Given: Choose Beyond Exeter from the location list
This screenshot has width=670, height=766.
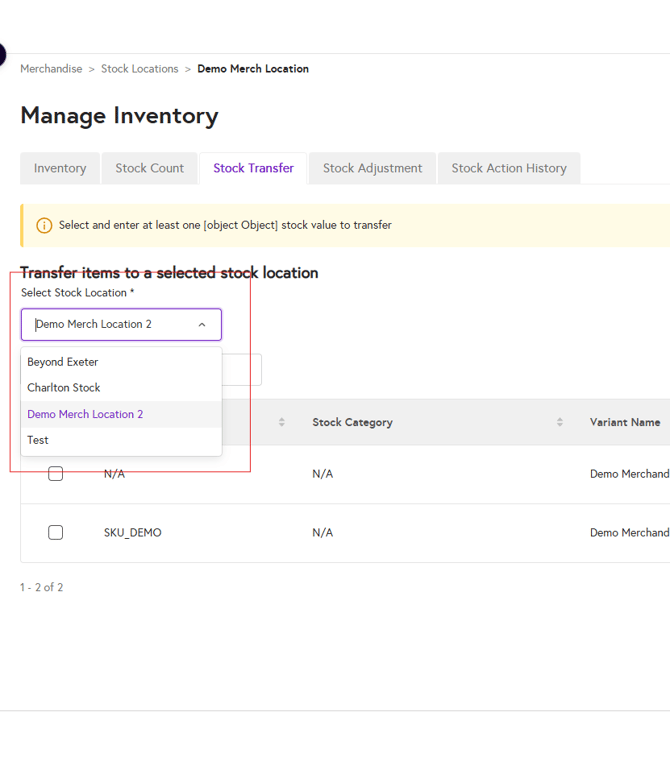Looking at the screenshot, I should click(x=63, y=362).
